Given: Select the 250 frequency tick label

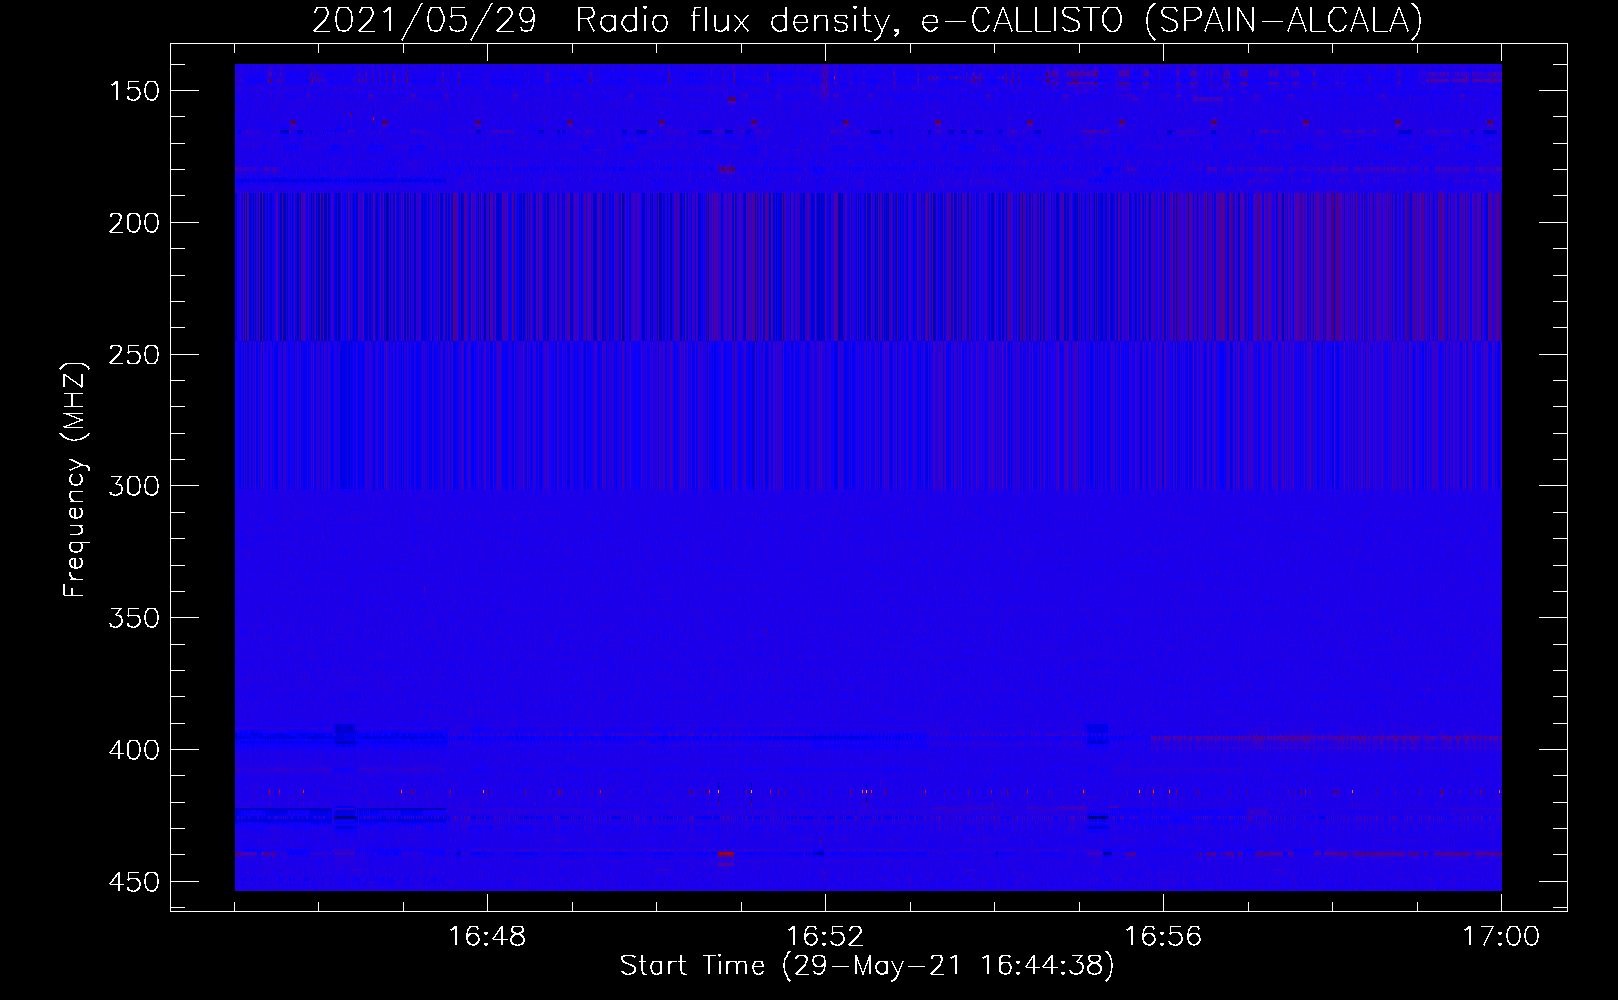Looking at the screenshot, I should coord(133,355).
